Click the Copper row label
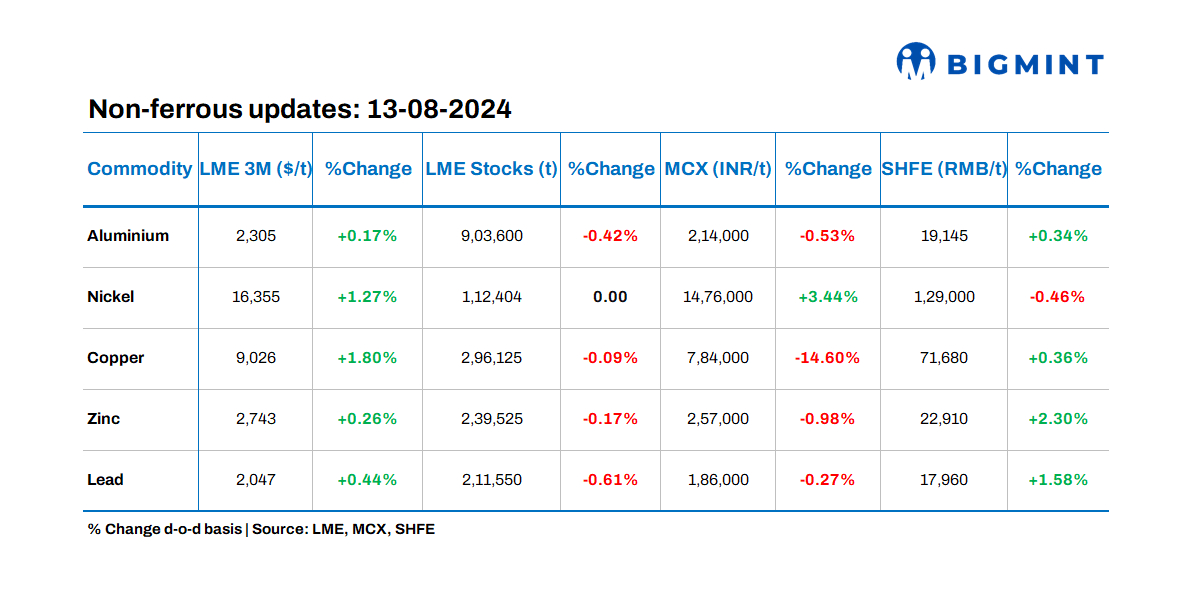The height and width of the screenshot is (600, 1200). tap(116, 358)
